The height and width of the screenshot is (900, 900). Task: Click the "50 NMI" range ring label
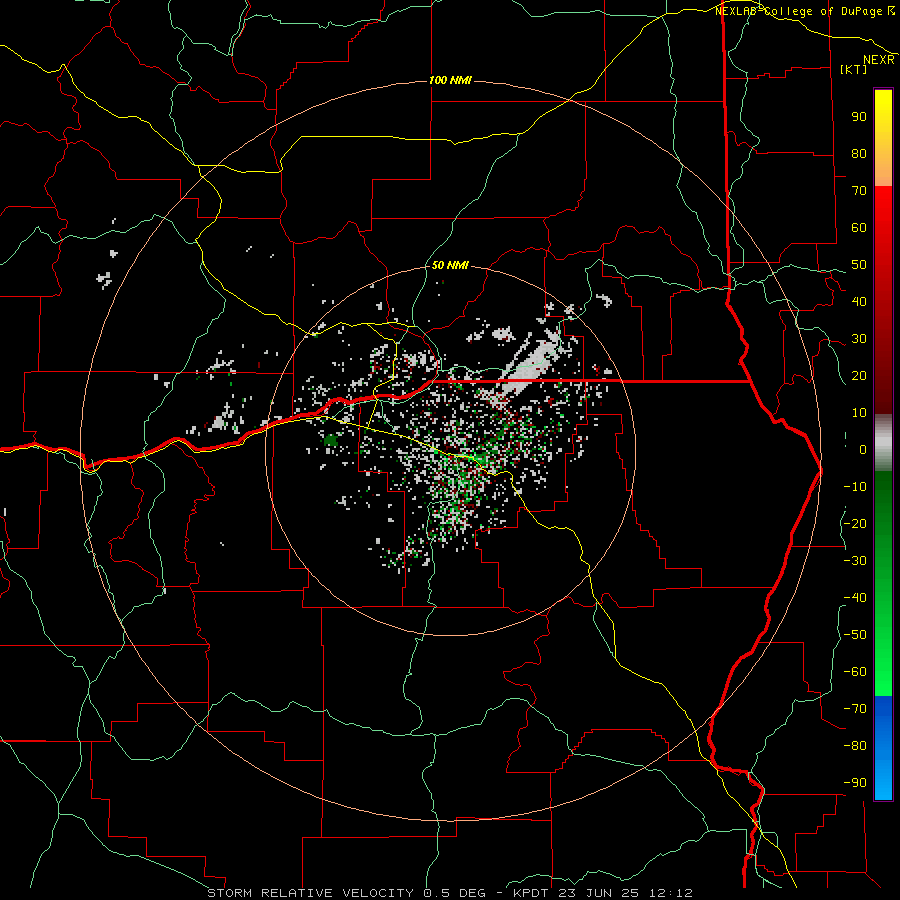450,265
